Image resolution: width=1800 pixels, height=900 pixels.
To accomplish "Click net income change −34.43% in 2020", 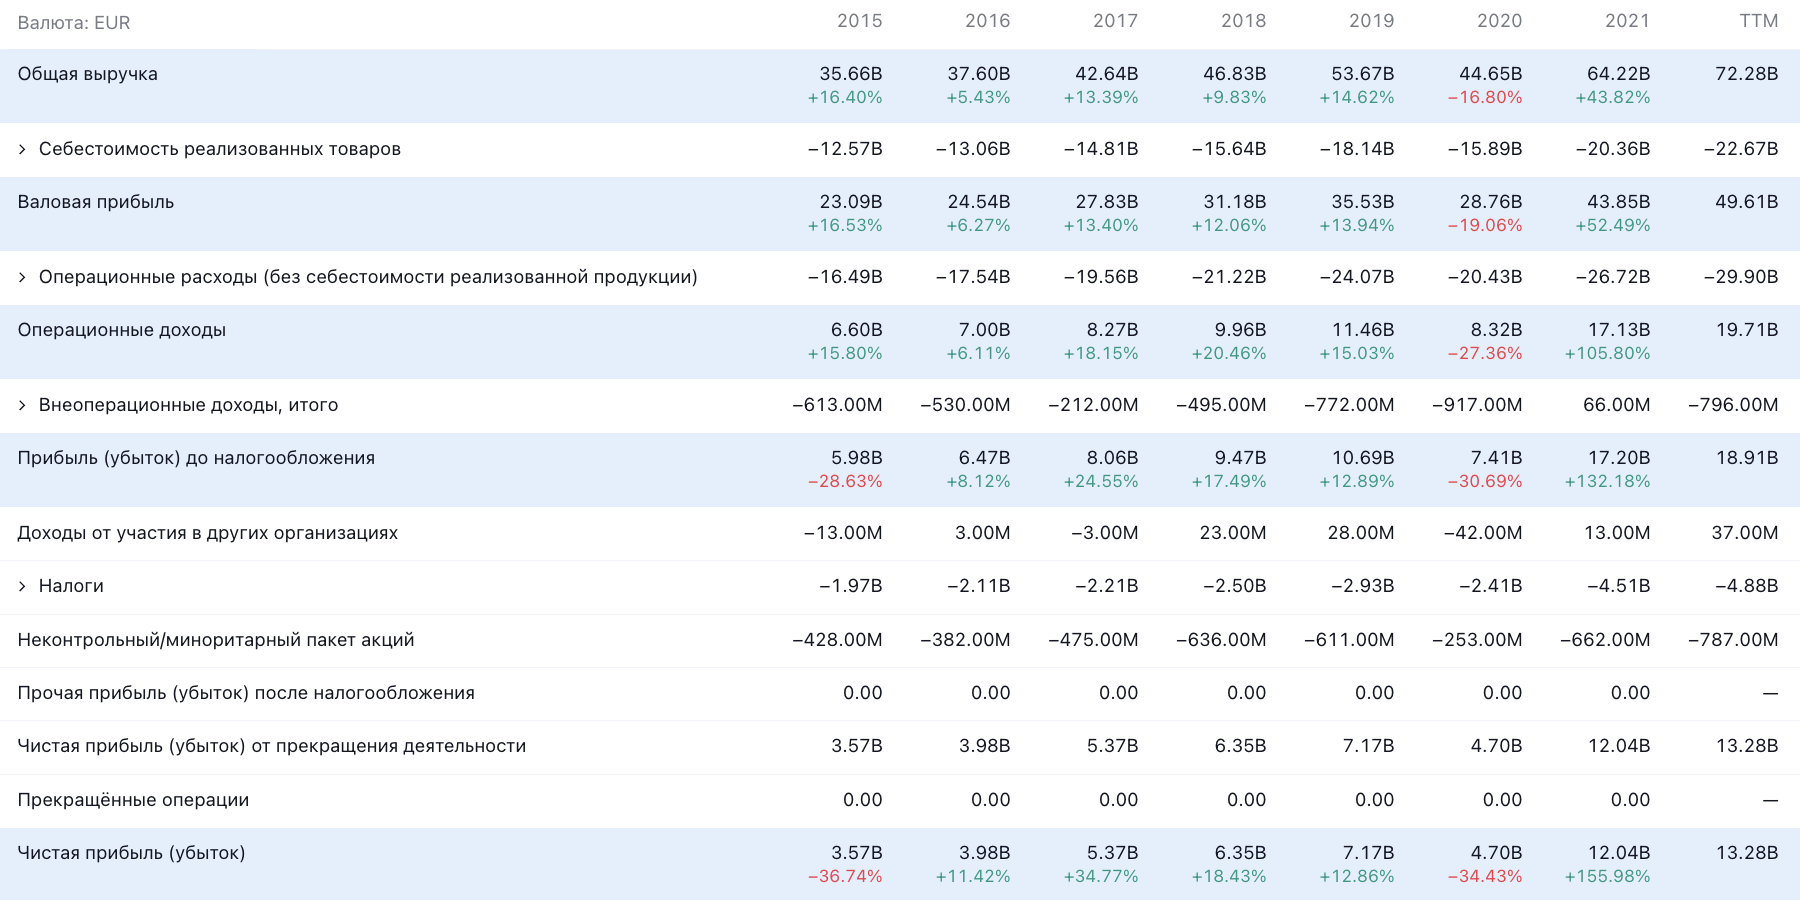I will point(1485,877).
